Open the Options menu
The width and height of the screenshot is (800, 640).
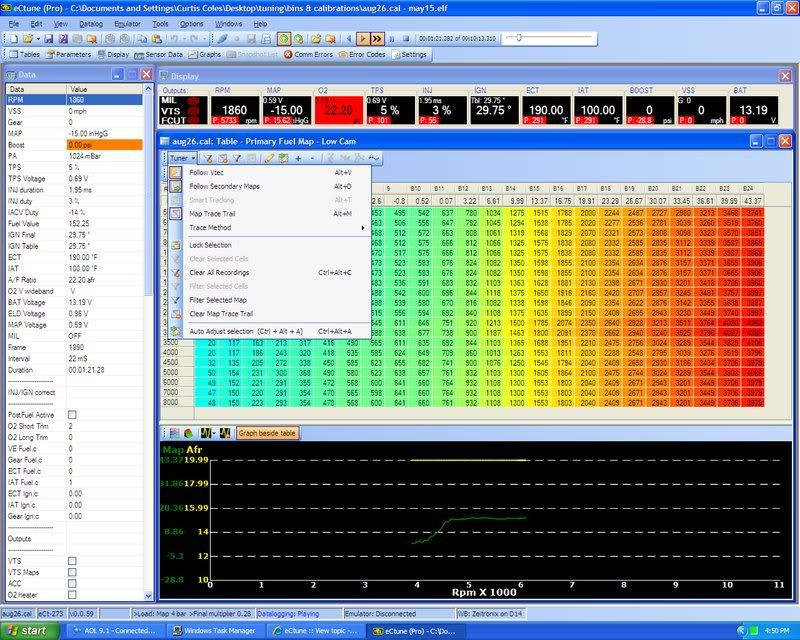[191, 24]
